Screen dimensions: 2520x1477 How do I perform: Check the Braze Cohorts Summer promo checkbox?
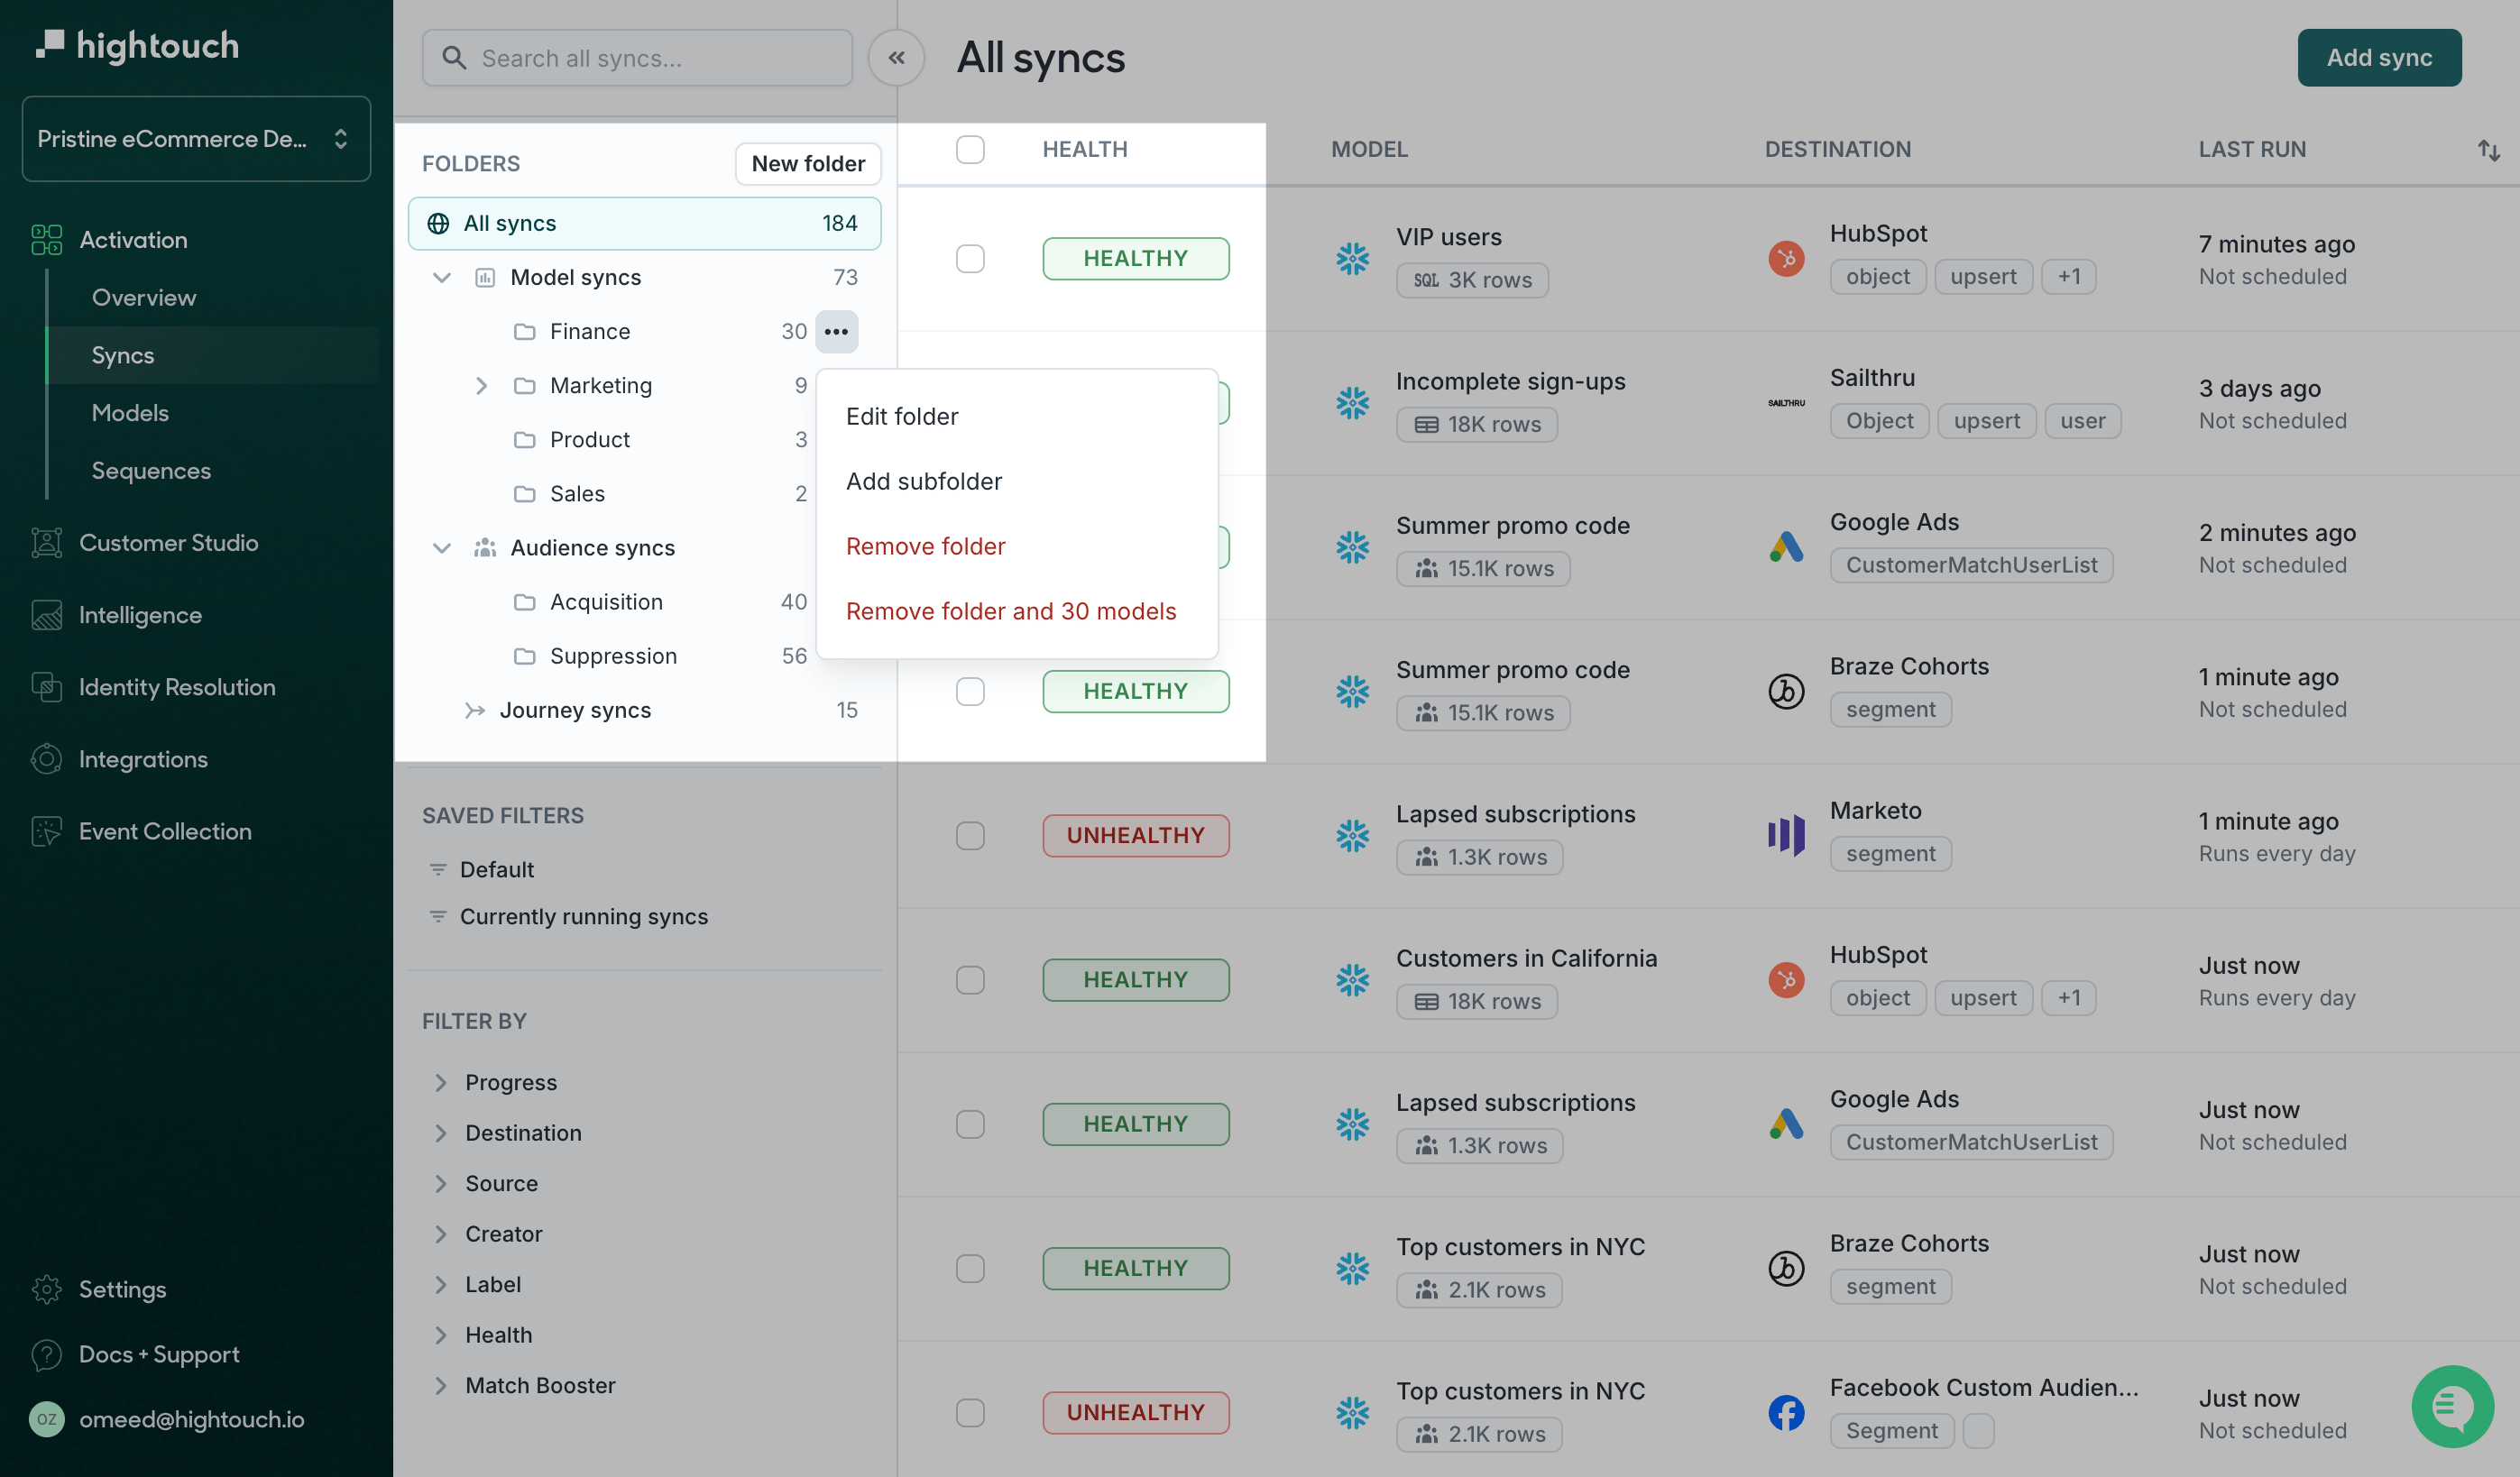970,691
